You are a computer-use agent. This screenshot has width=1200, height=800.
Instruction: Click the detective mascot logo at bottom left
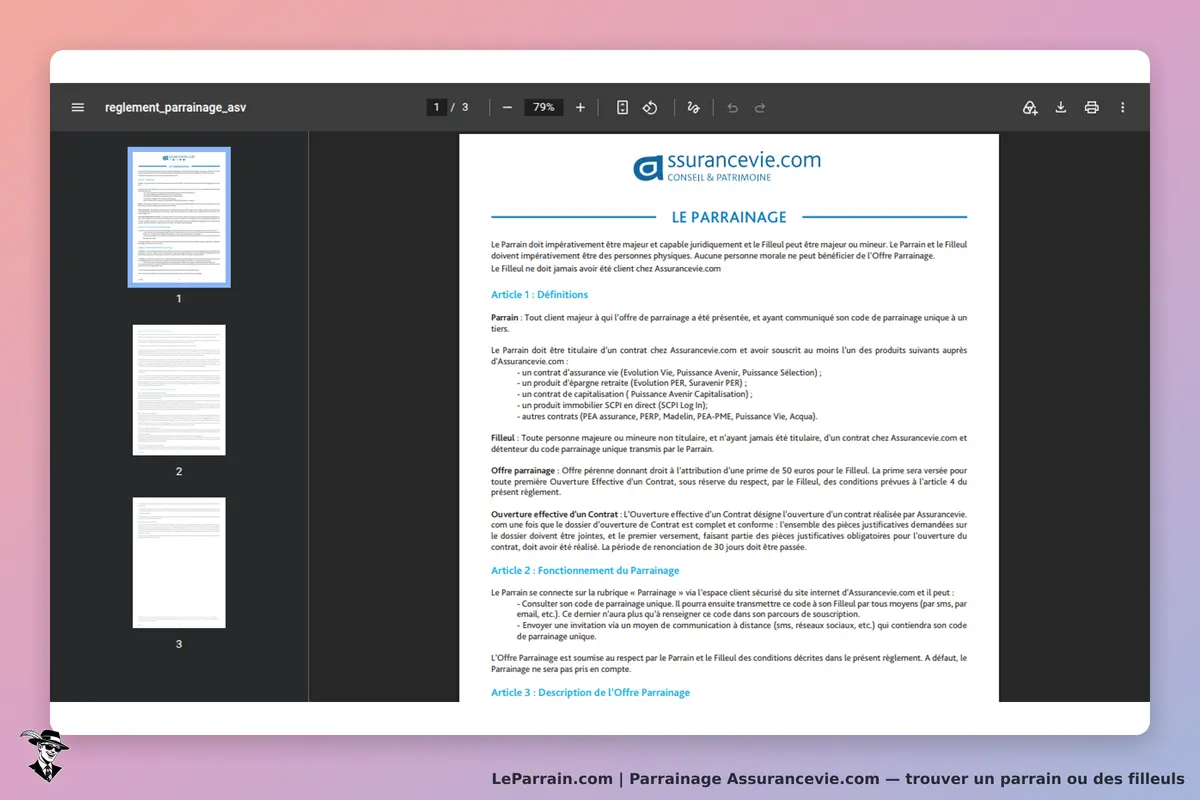44,755
